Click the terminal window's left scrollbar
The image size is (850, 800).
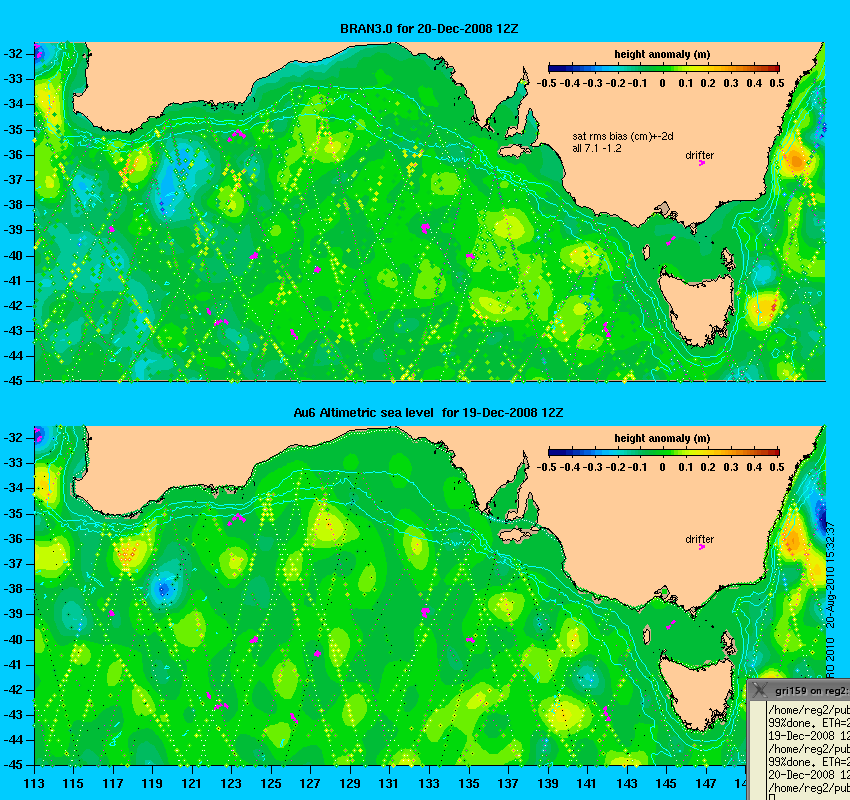[x=757, y=751]
